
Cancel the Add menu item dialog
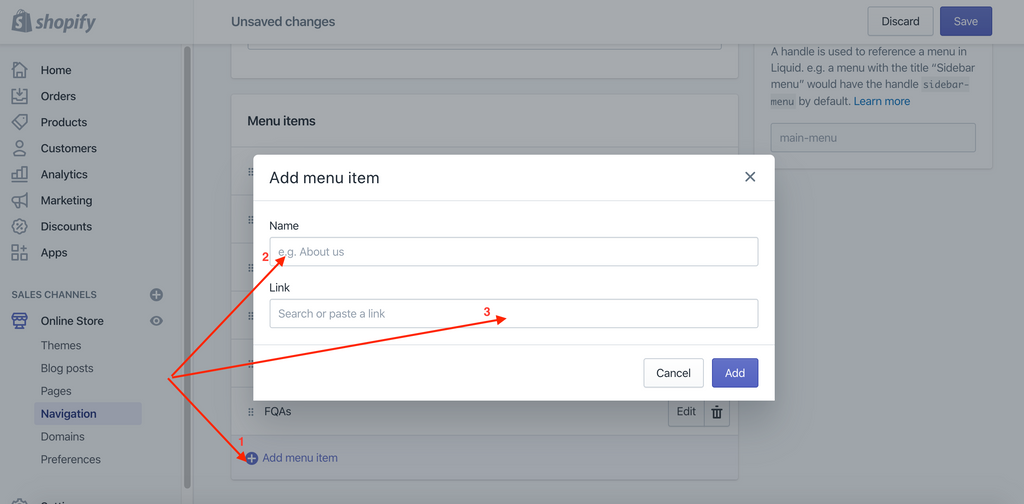[673, 373]
